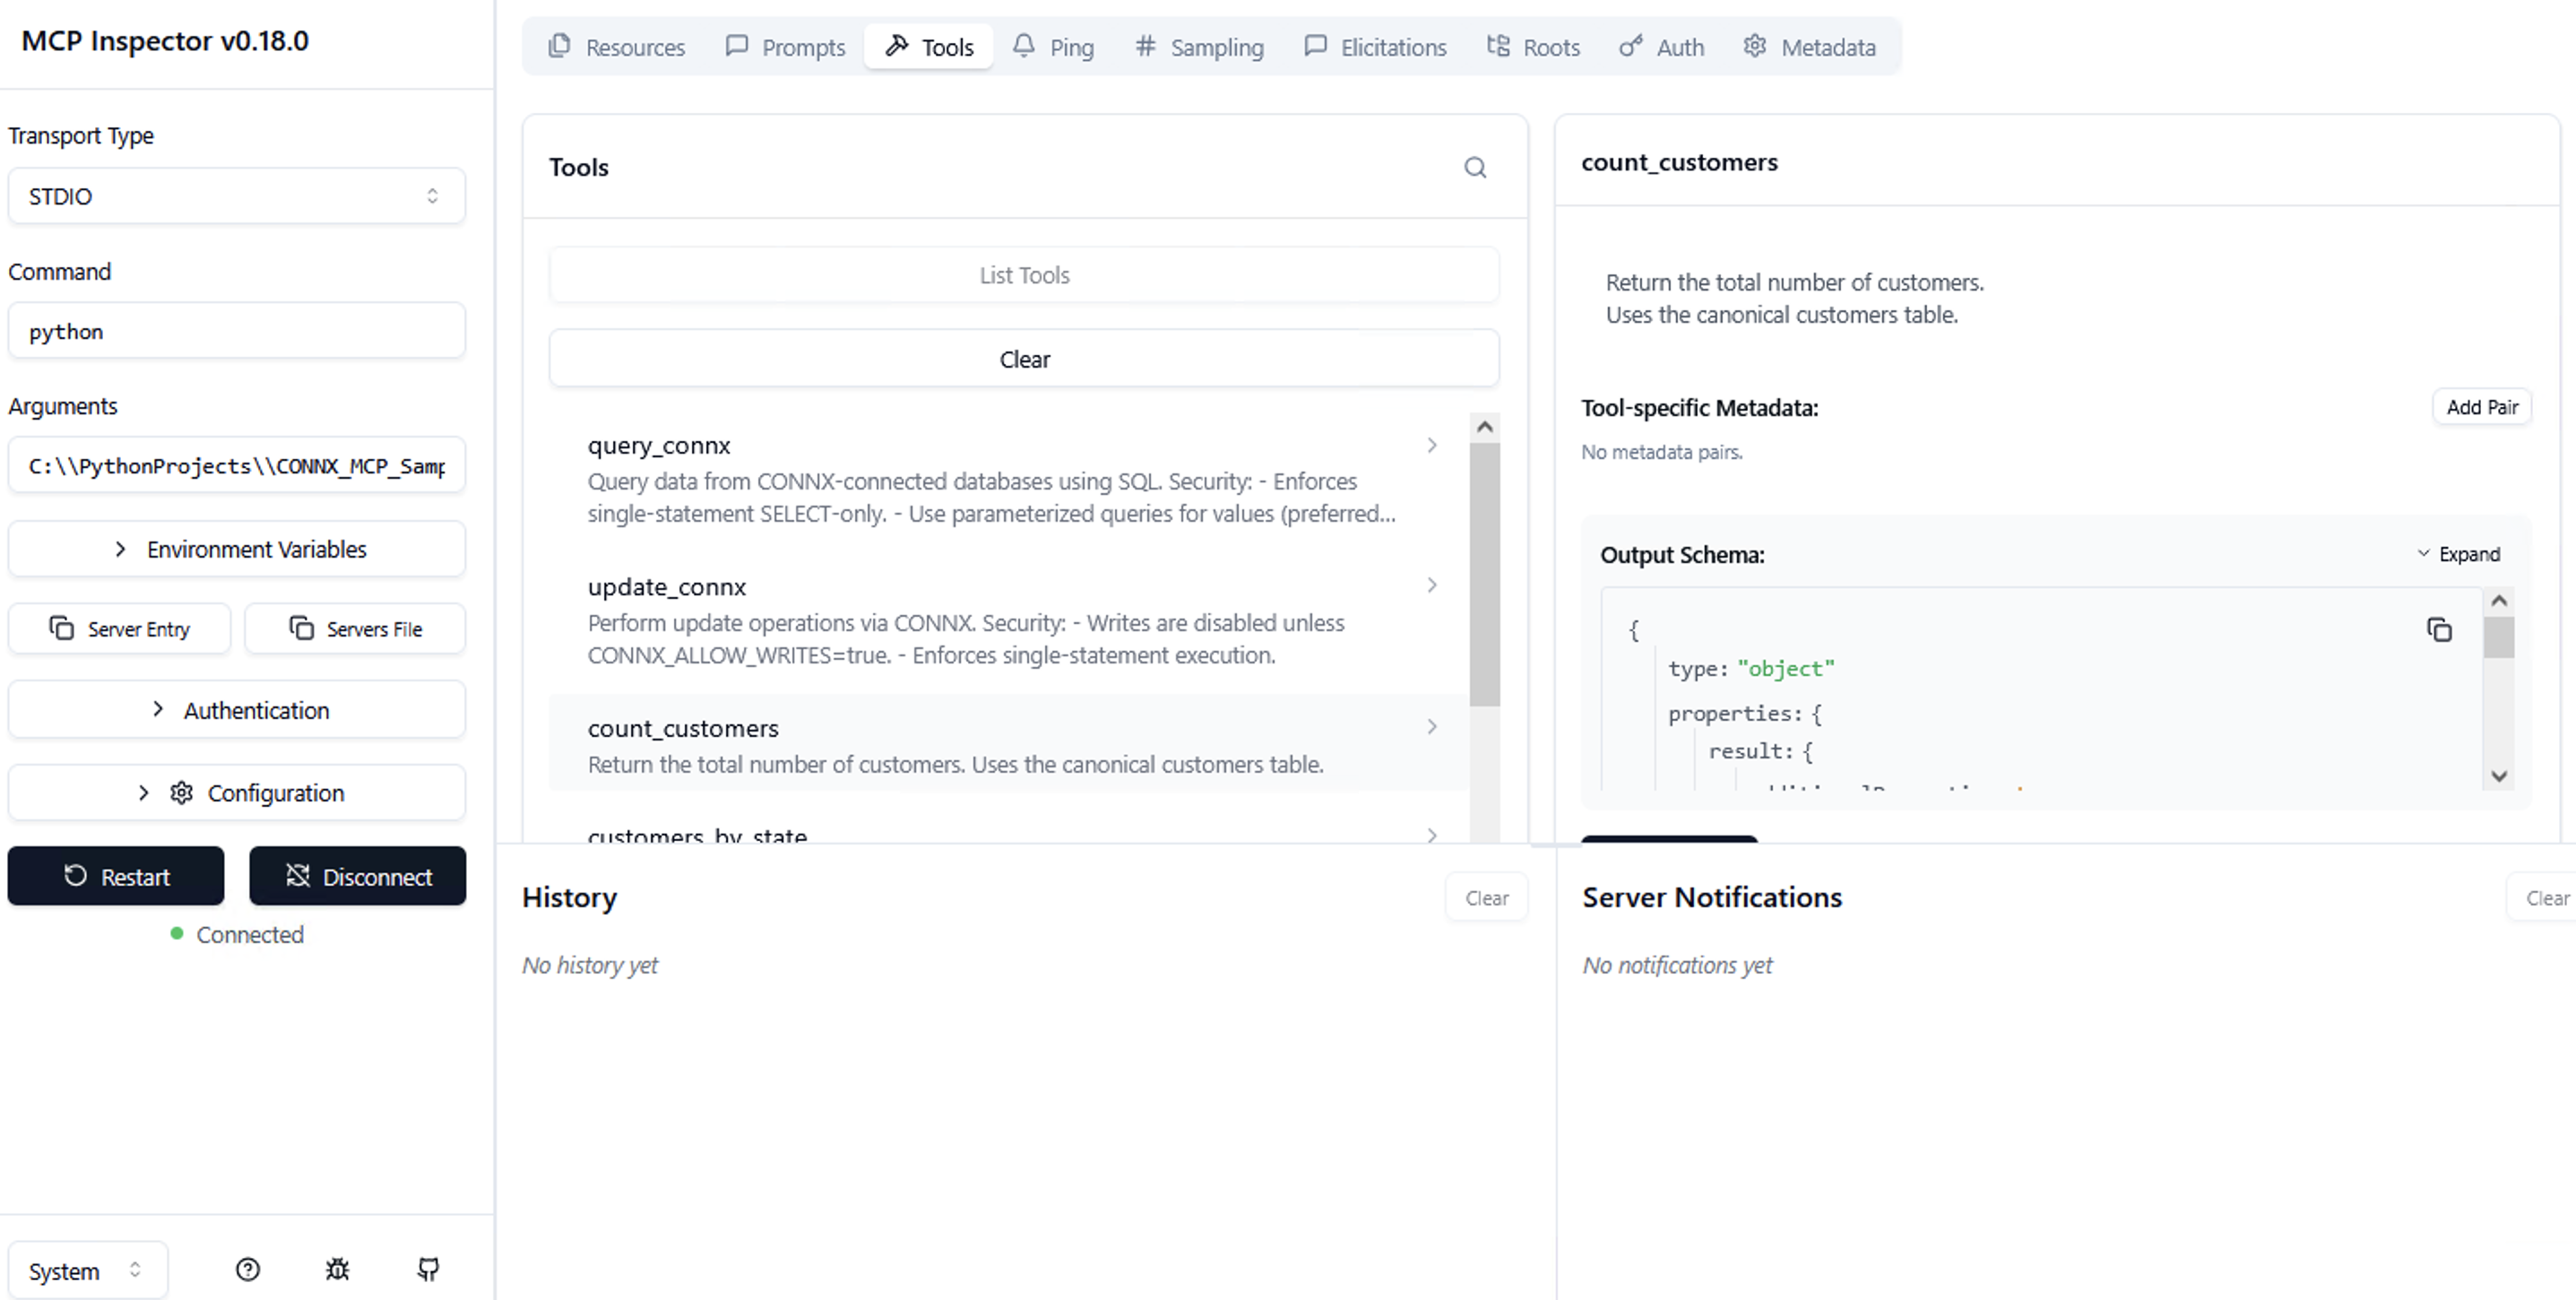Open the count_customers row chevron

tap(1432, 727)
